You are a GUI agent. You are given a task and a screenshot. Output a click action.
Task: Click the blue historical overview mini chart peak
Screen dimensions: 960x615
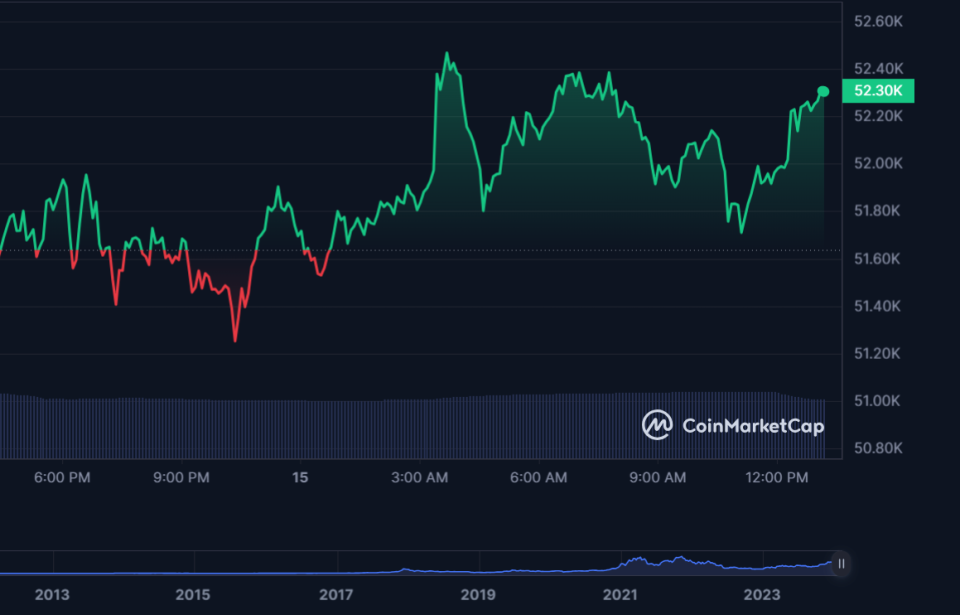[680, 558]
